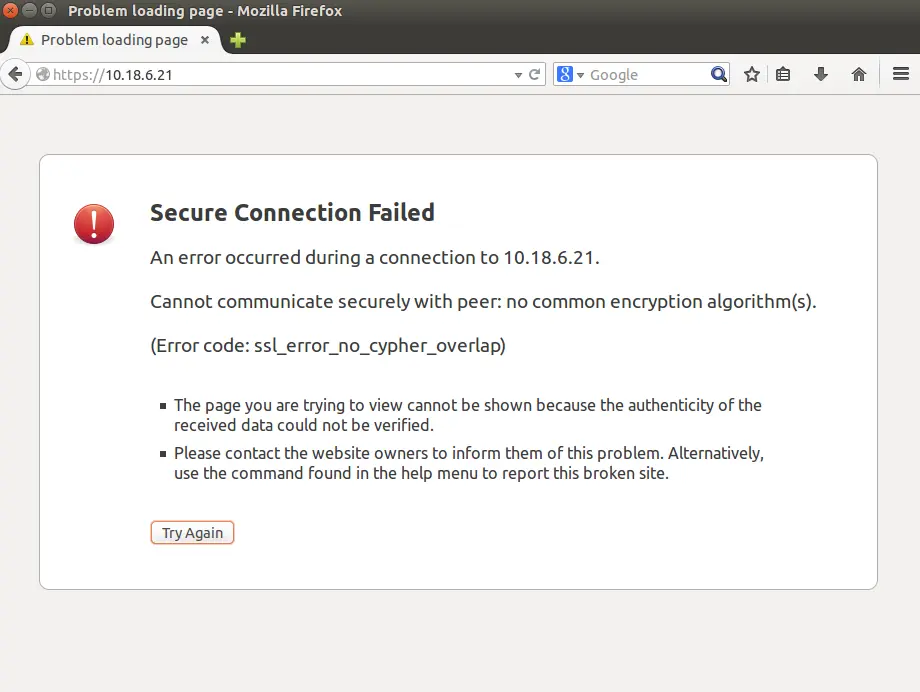
Task: Close the "Problem loading page" tab
Action: tap(206, 40)
